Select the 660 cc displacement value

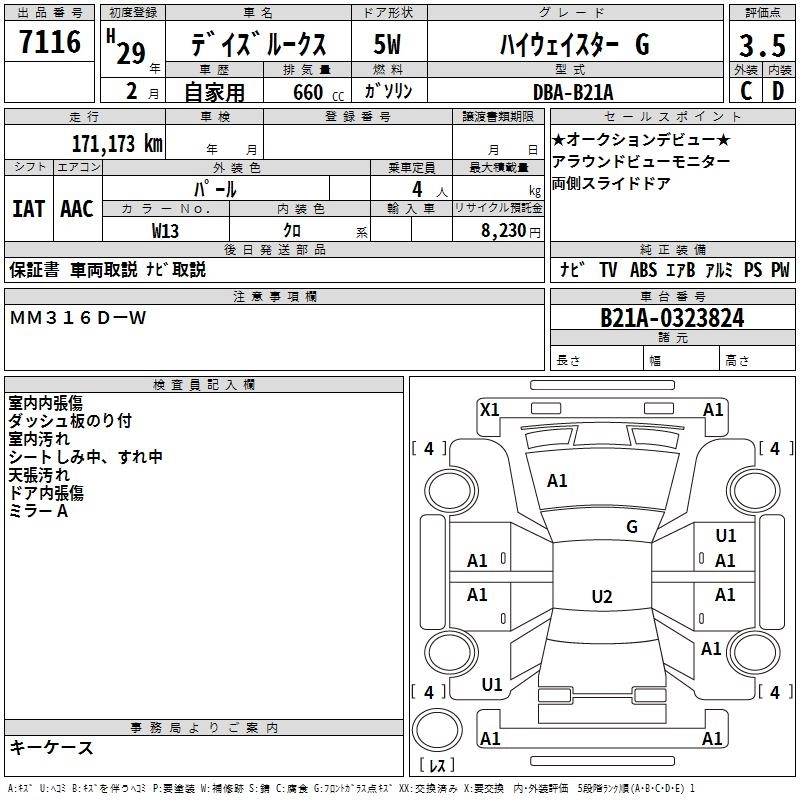coord(318,92)
